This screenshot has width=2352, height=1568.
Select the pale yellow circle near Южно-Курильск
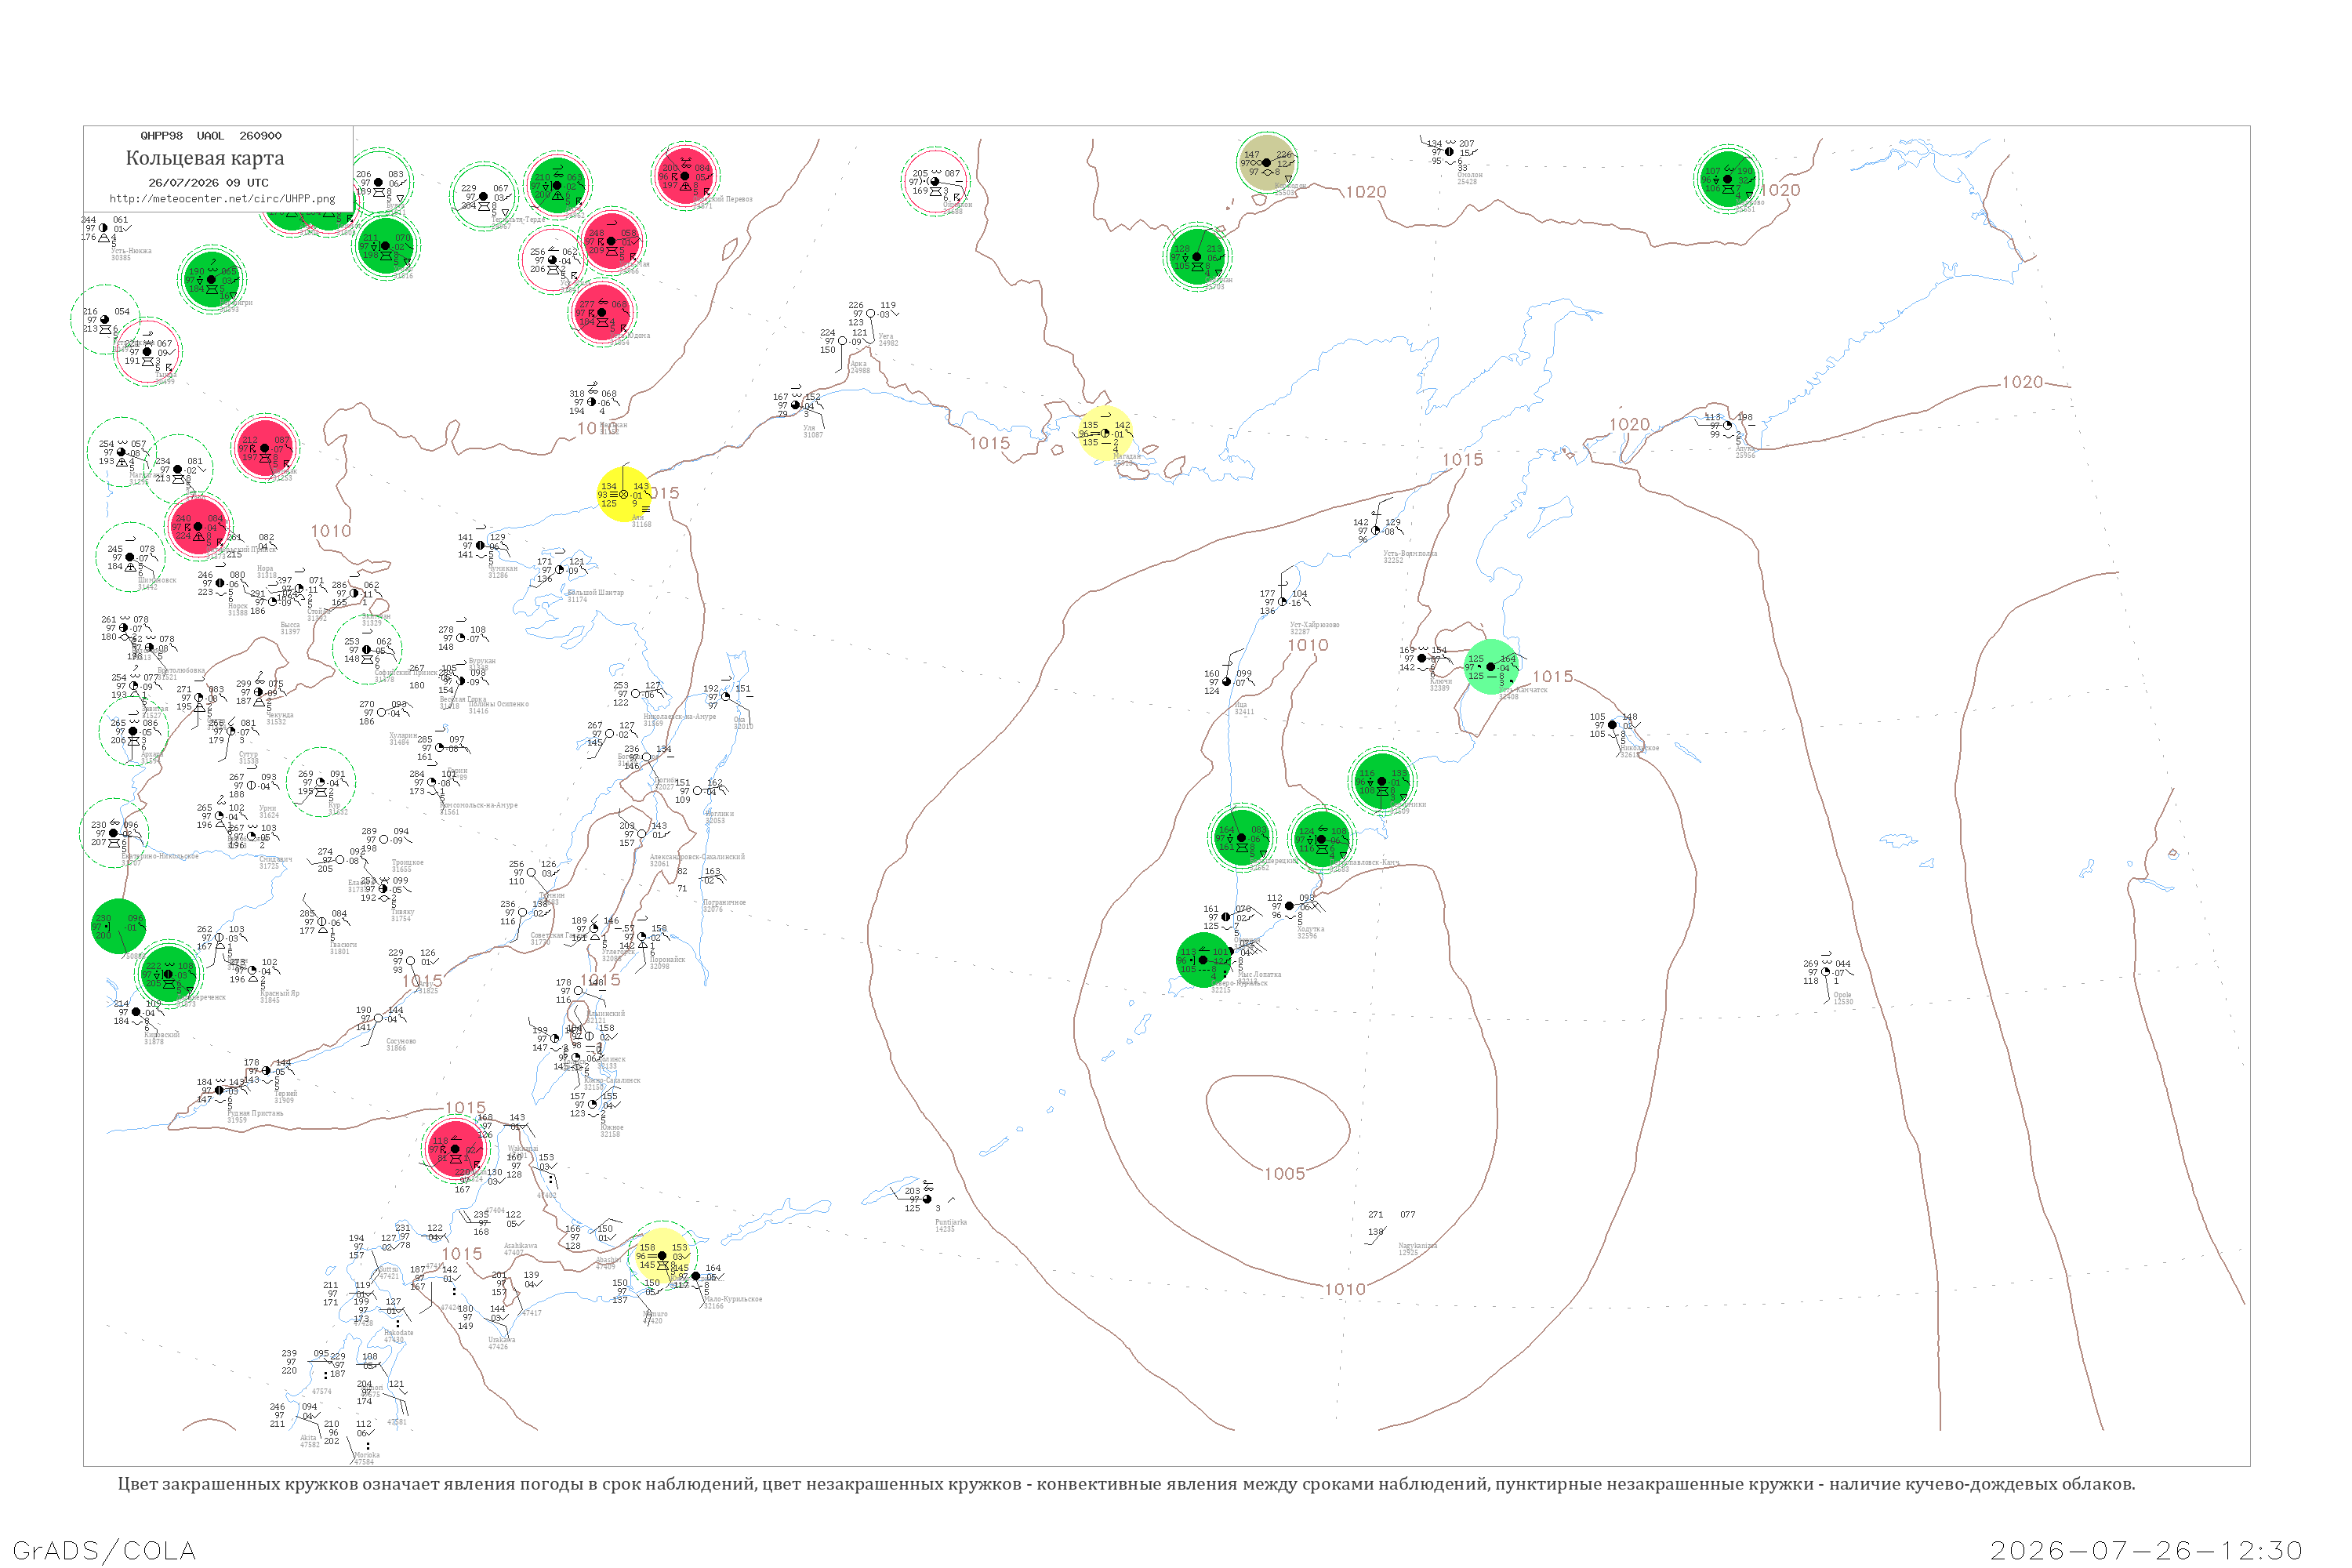(x=661, y=1256)
